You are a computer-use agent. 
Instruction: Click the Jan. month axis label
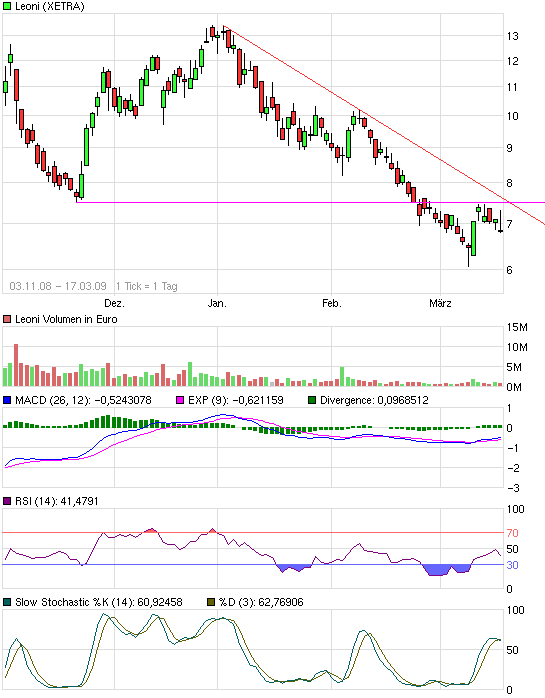coord(217,304)
